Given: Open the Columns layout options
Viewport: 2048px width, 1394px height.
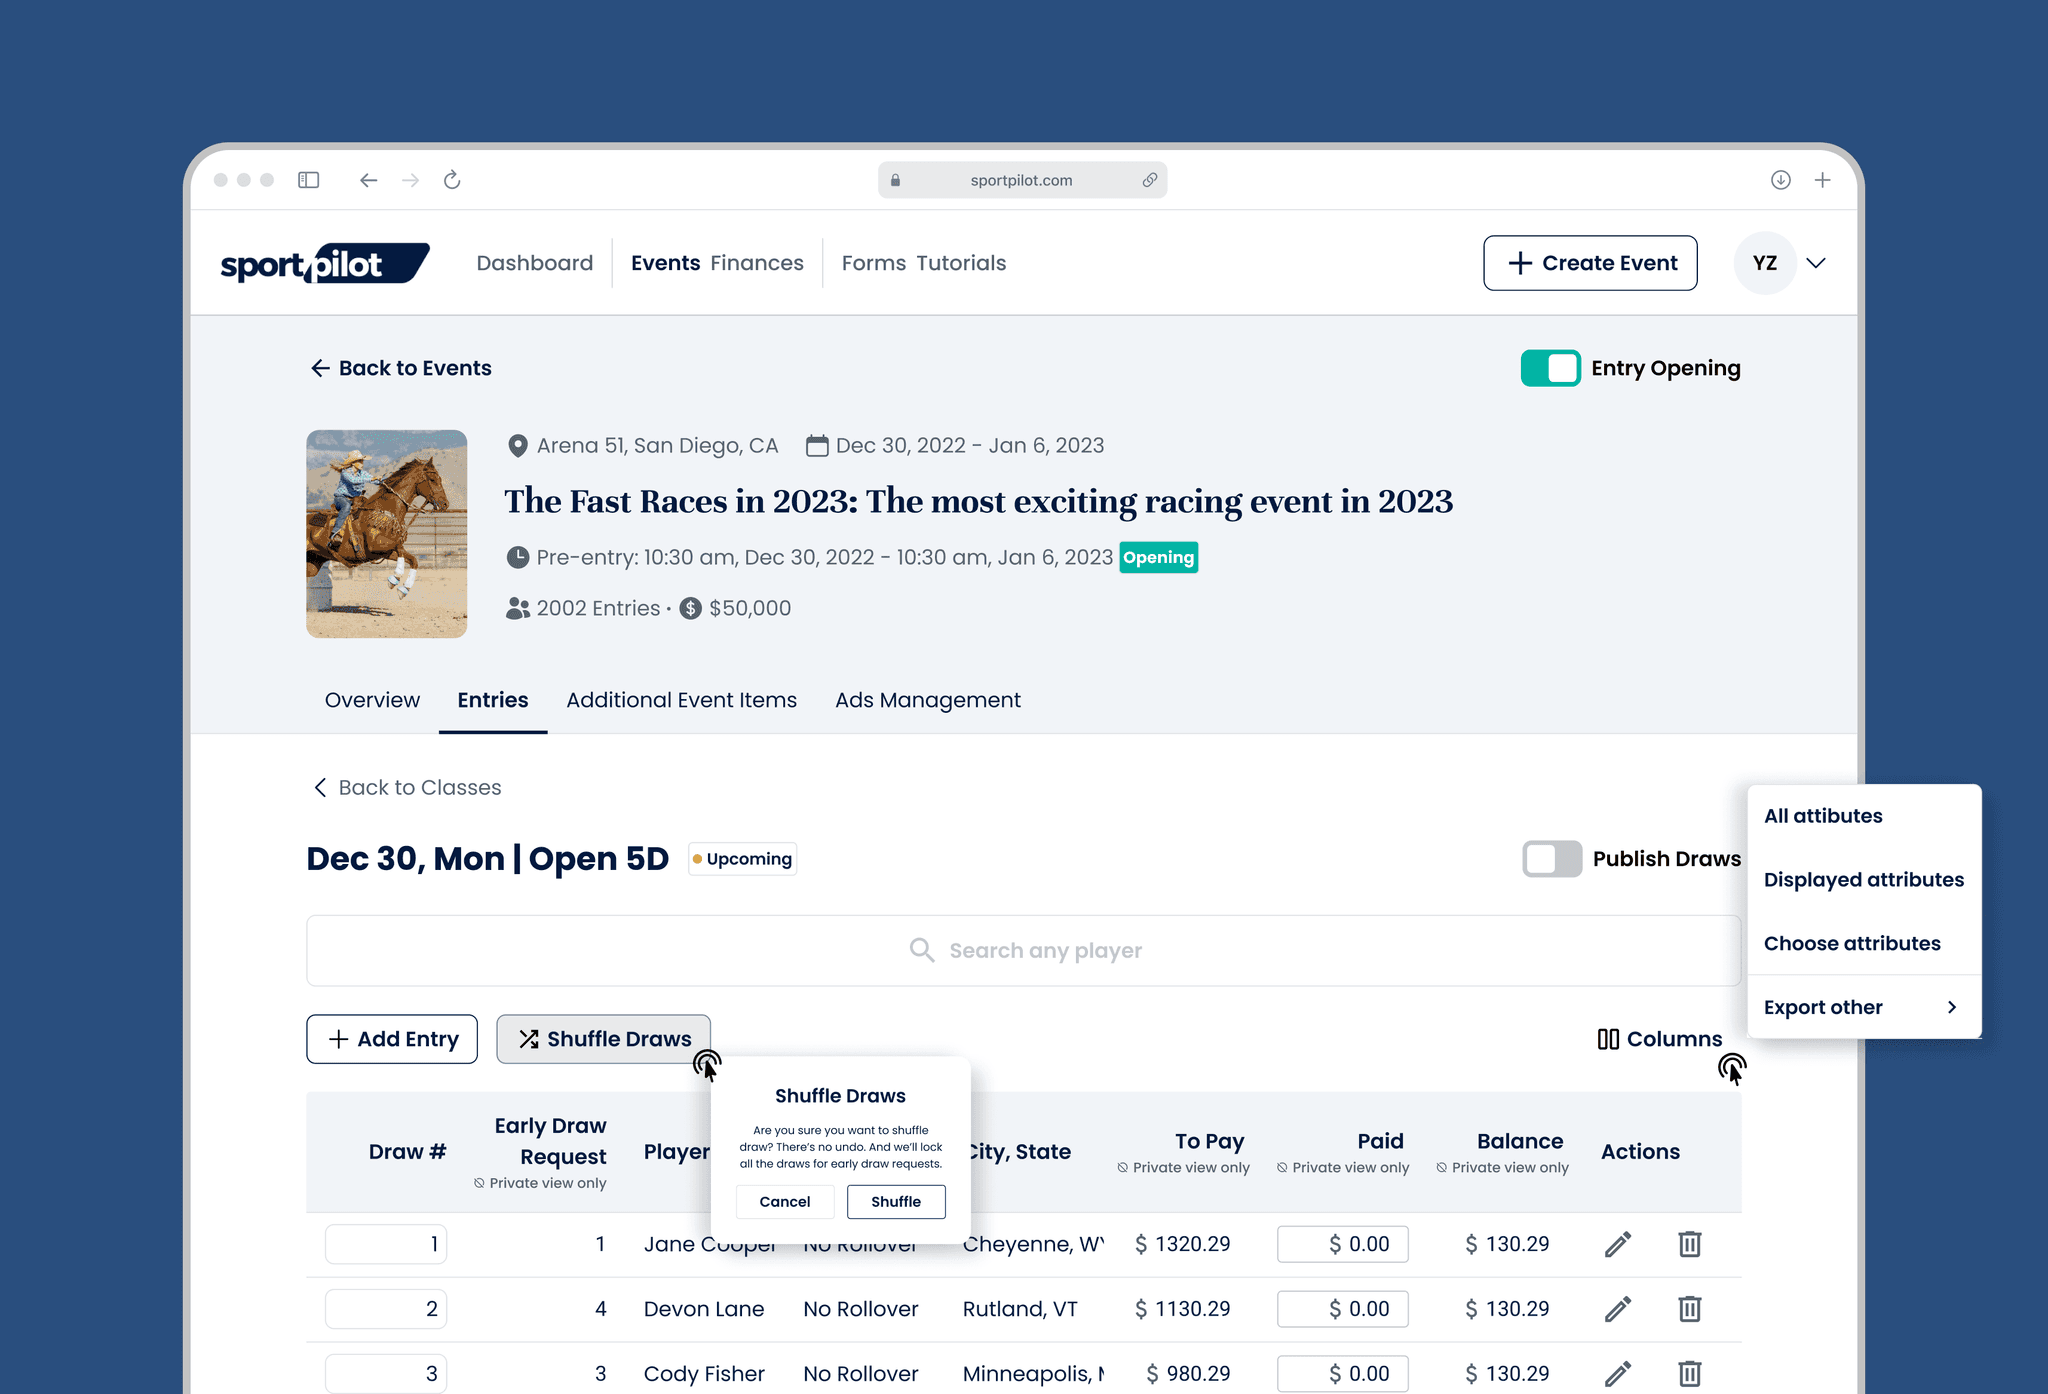Looking at the screenshot, I should click(x=1660, y=1039).
